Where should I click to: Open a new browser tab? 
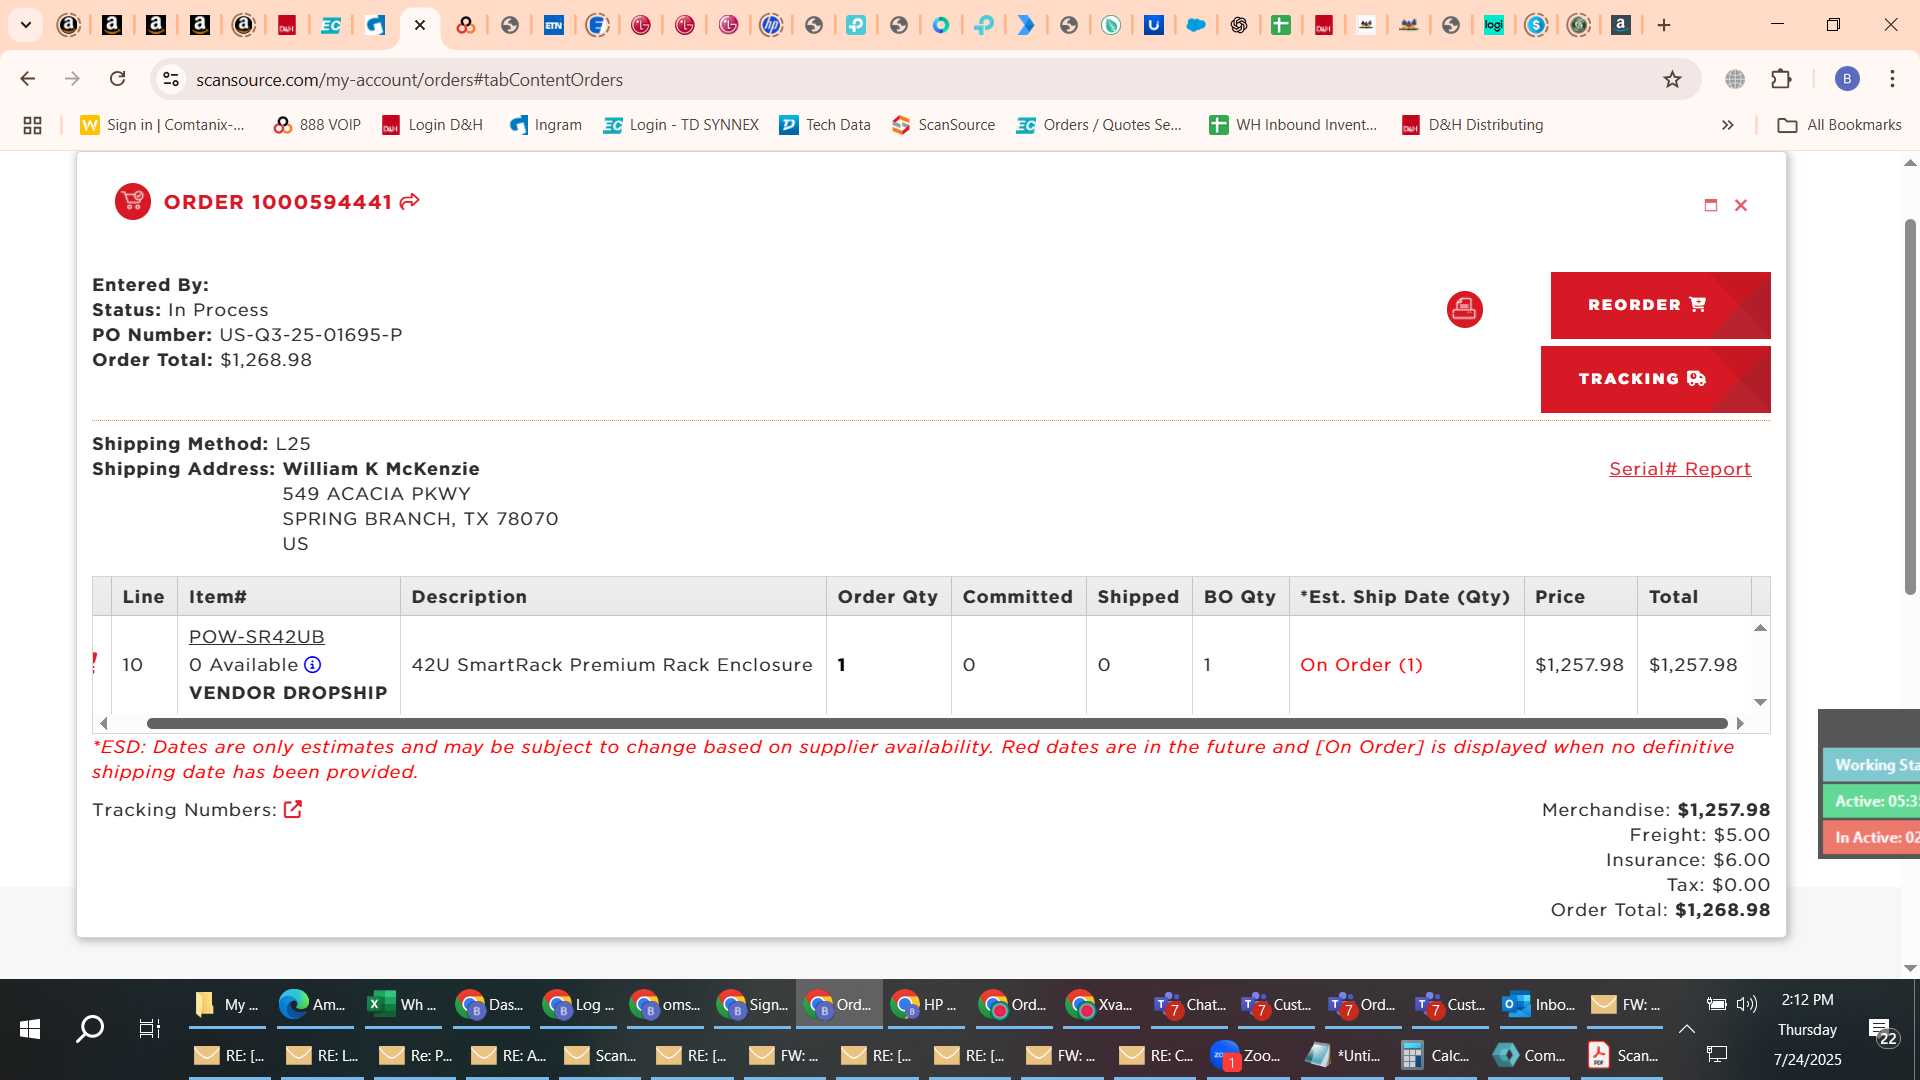pos(1664,25)
